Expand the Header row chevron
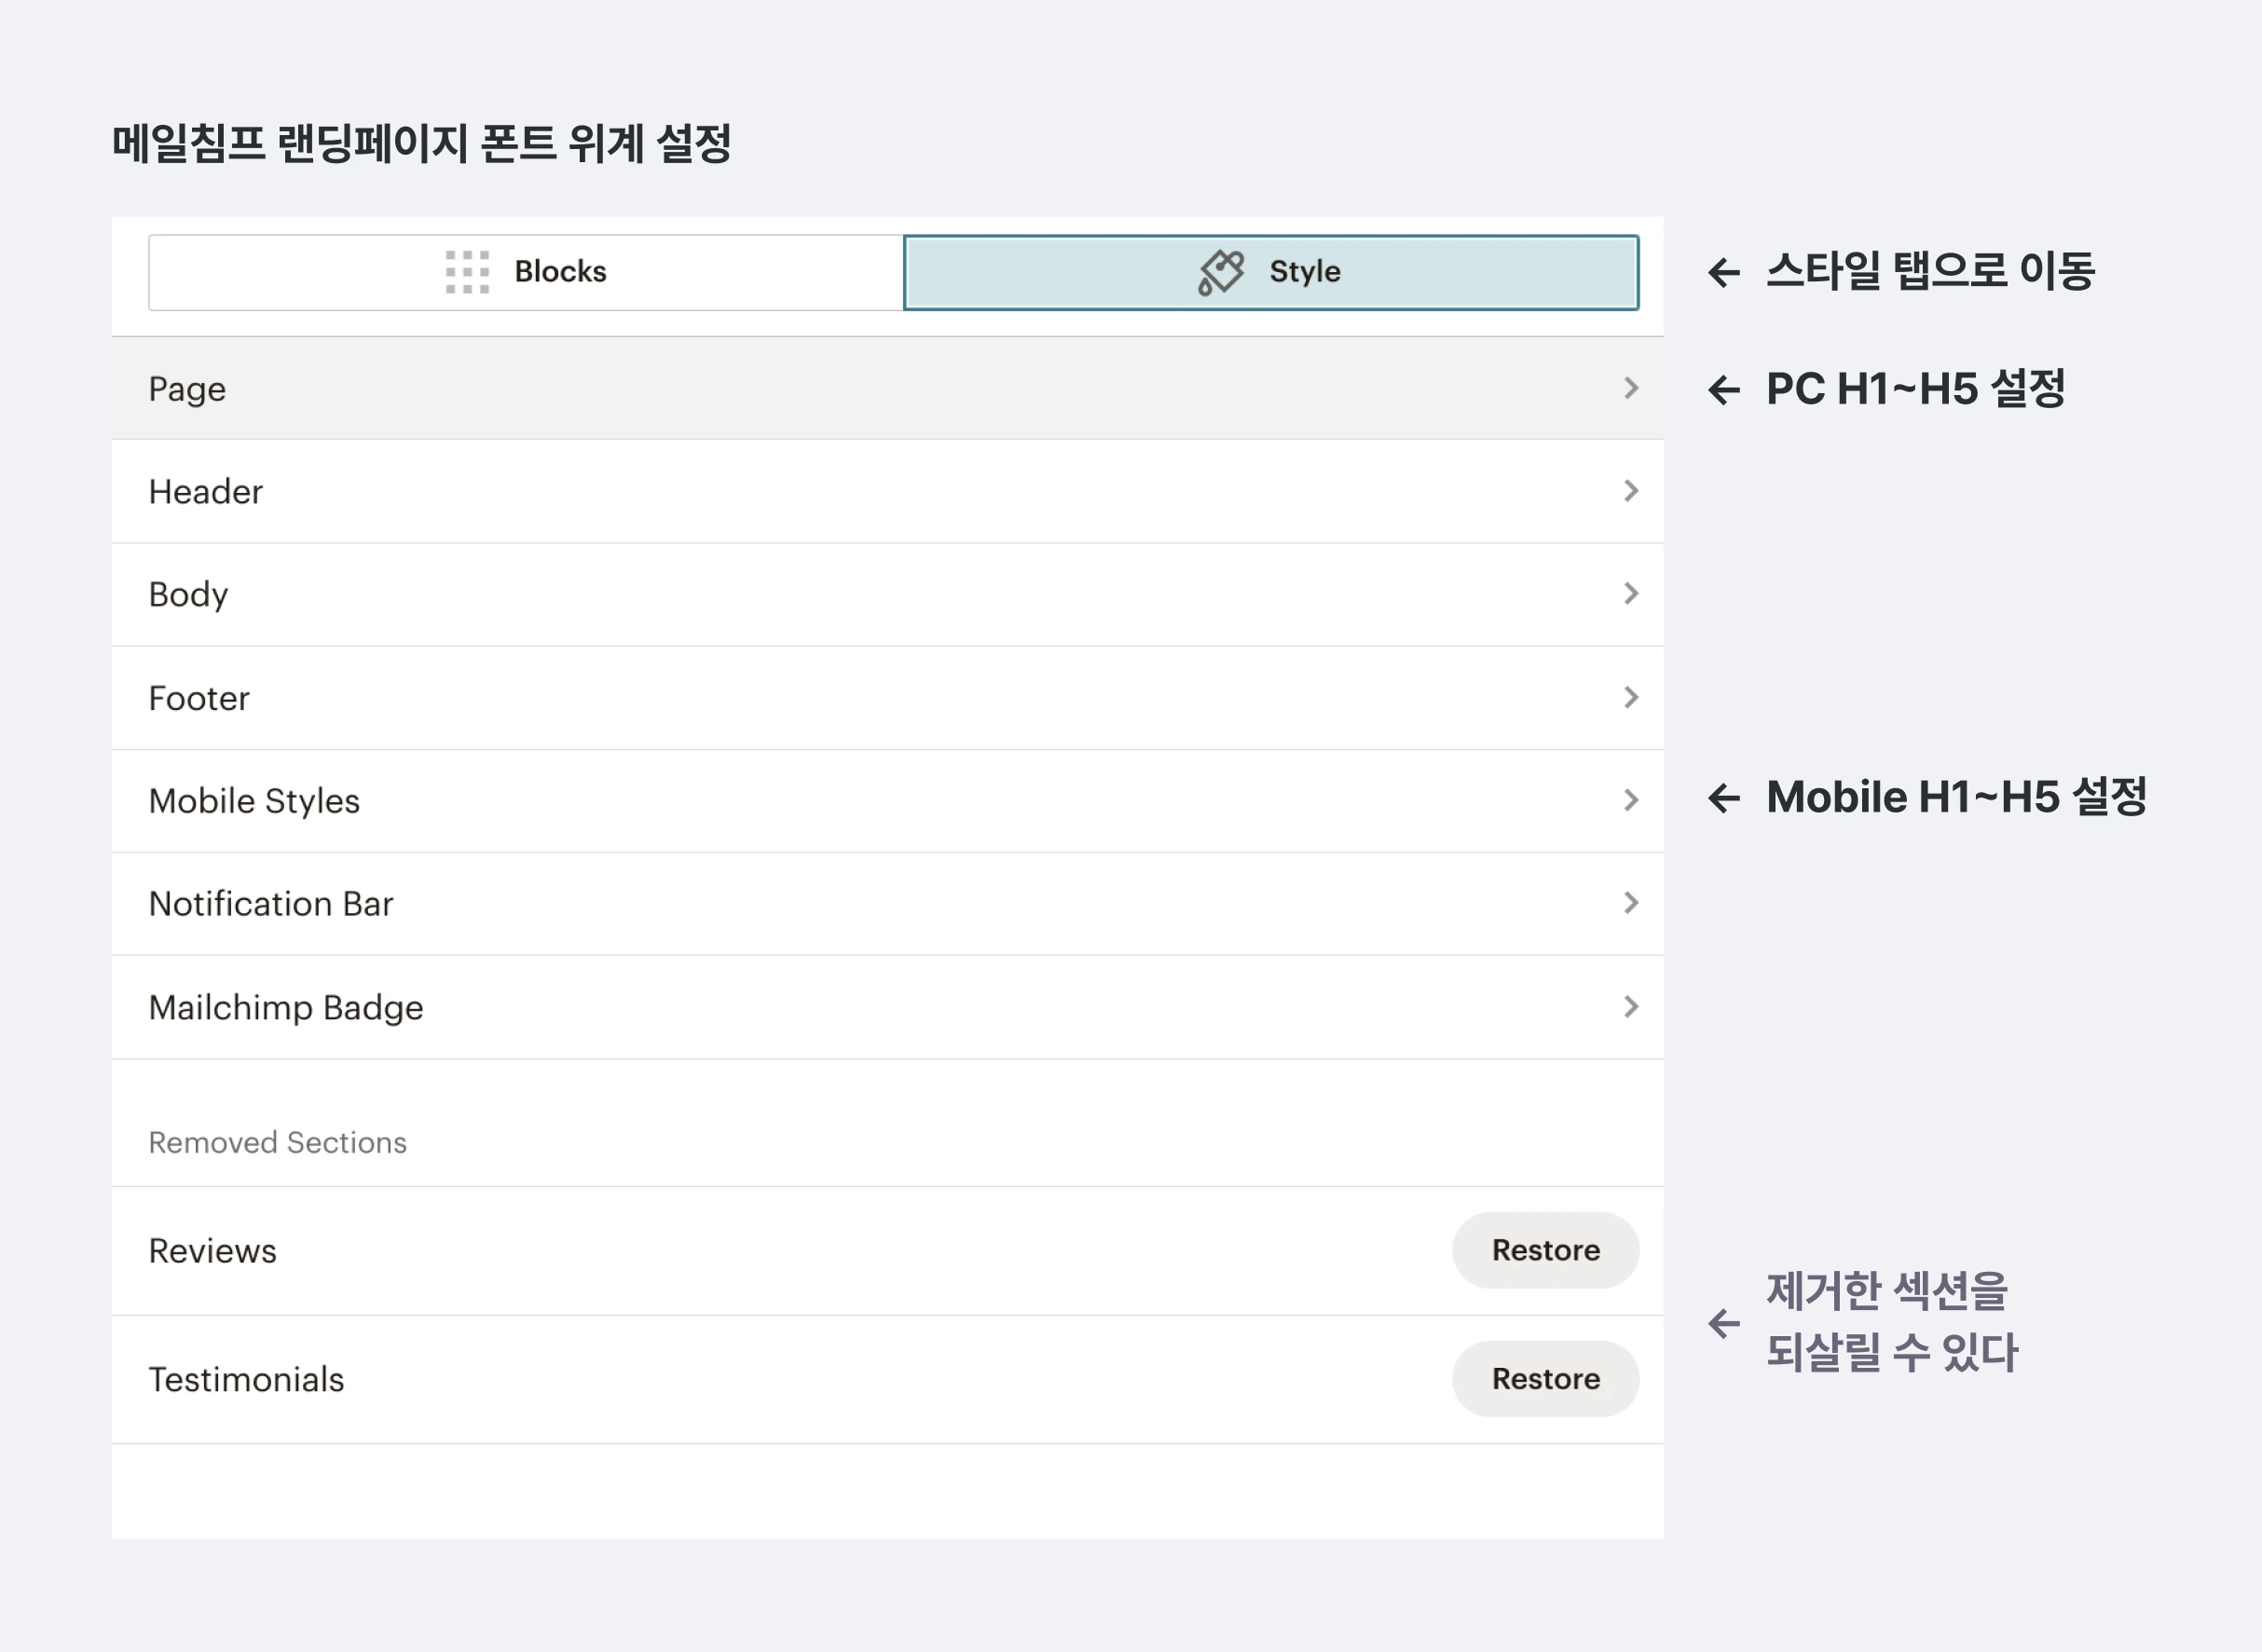The image size is (2262, 1652). point(1631,491)
